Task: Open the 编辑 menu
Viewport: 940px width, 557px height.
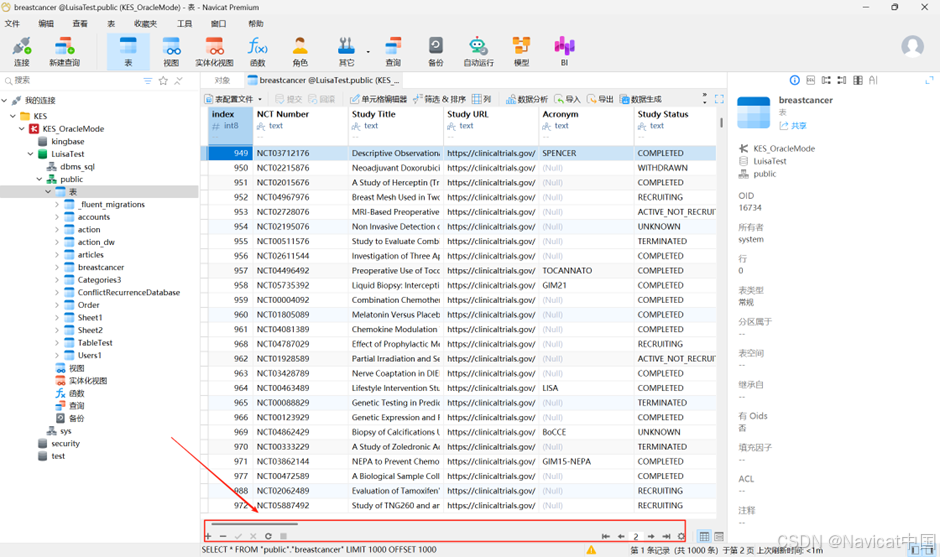Action: 46,23
